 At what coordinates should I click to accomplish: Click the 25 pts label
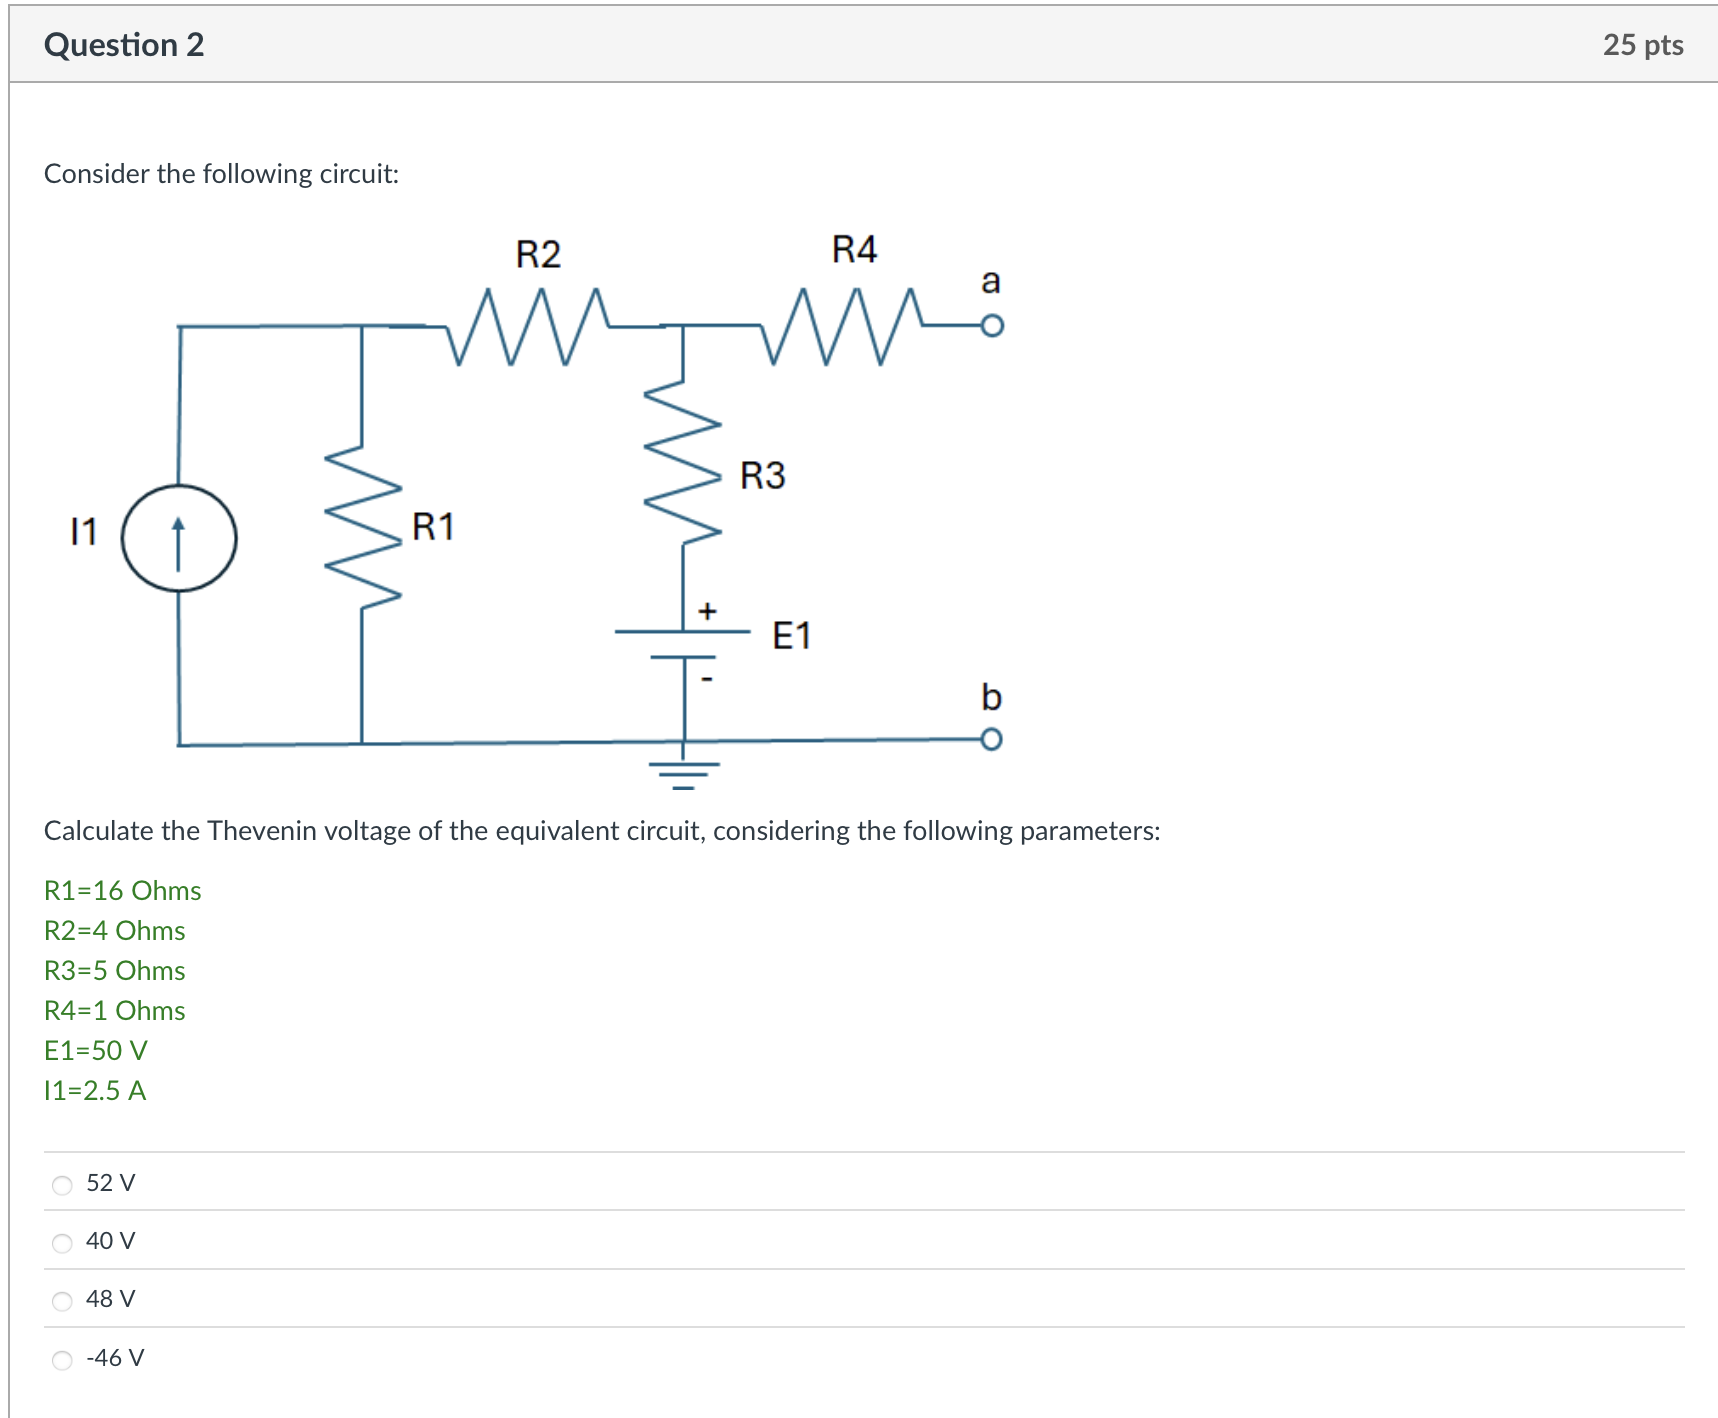click(1647, 44)
